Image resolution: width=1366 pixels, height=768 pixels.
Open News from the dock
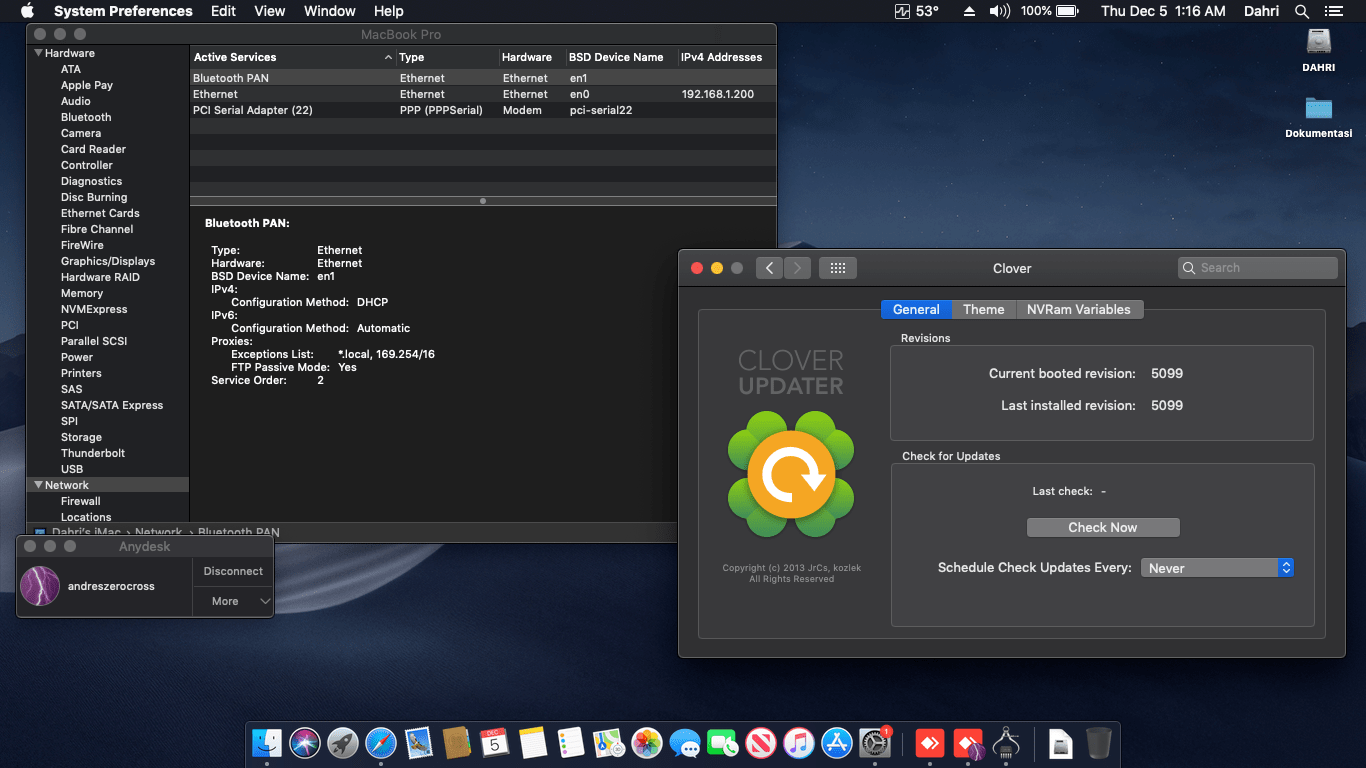click(761, 743)
